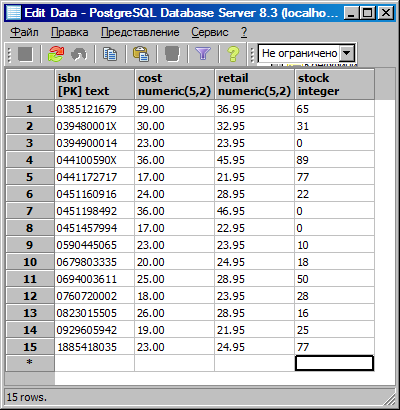Click retail cell 22.95 in row 8

tap(254, 228)
